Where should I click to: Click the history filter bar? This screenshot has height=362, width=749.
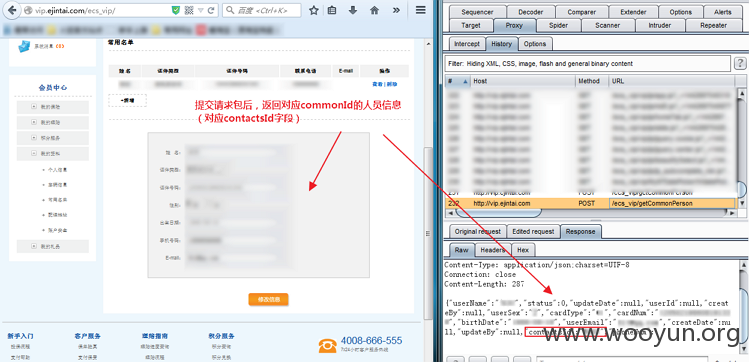[588, 64]
